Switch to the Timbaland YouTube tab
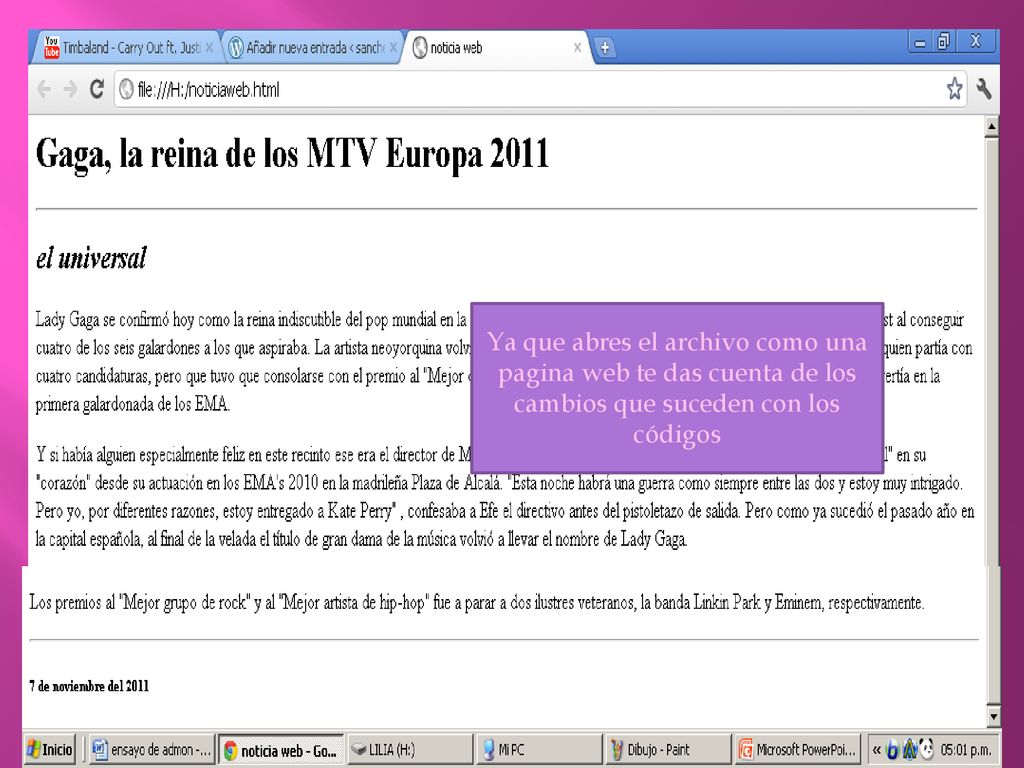Viewport: 1024px width, 768px height. point(124,48)
